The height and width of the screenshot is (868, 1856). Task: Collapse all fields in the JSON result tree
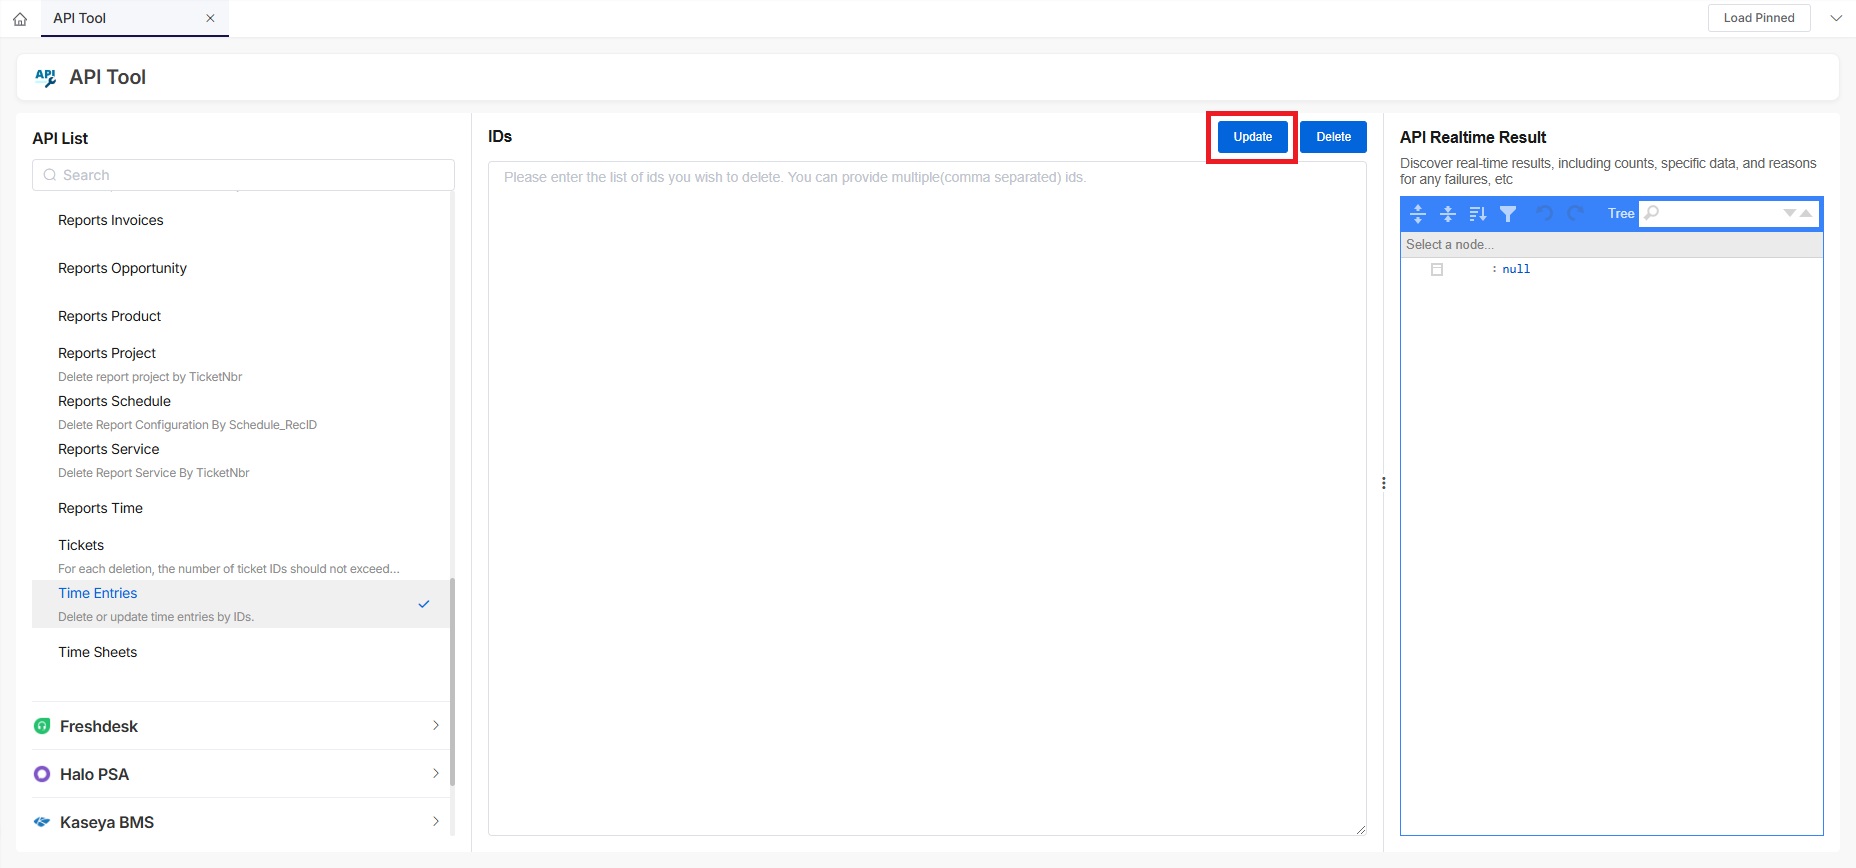click(1447, 214)
